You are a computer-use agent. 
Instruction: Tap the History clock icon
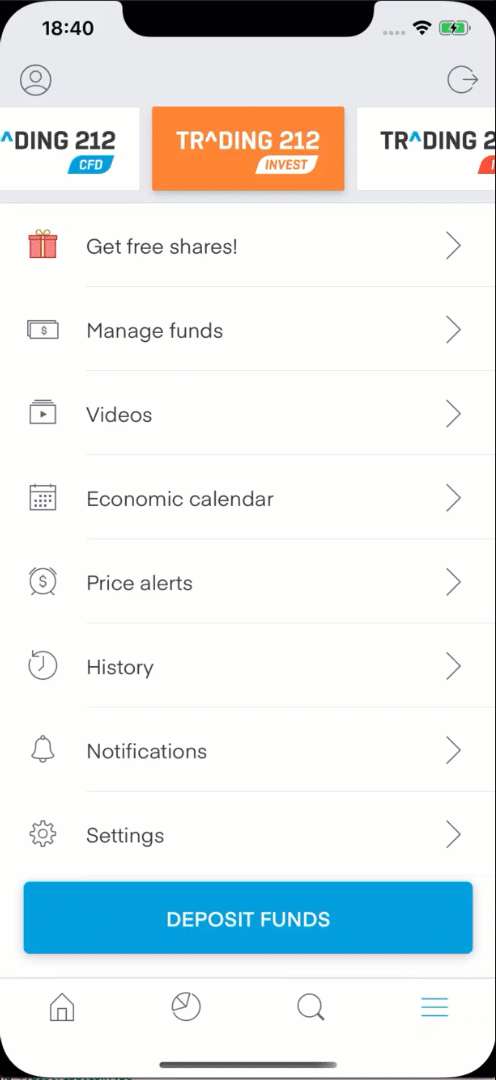43,666
